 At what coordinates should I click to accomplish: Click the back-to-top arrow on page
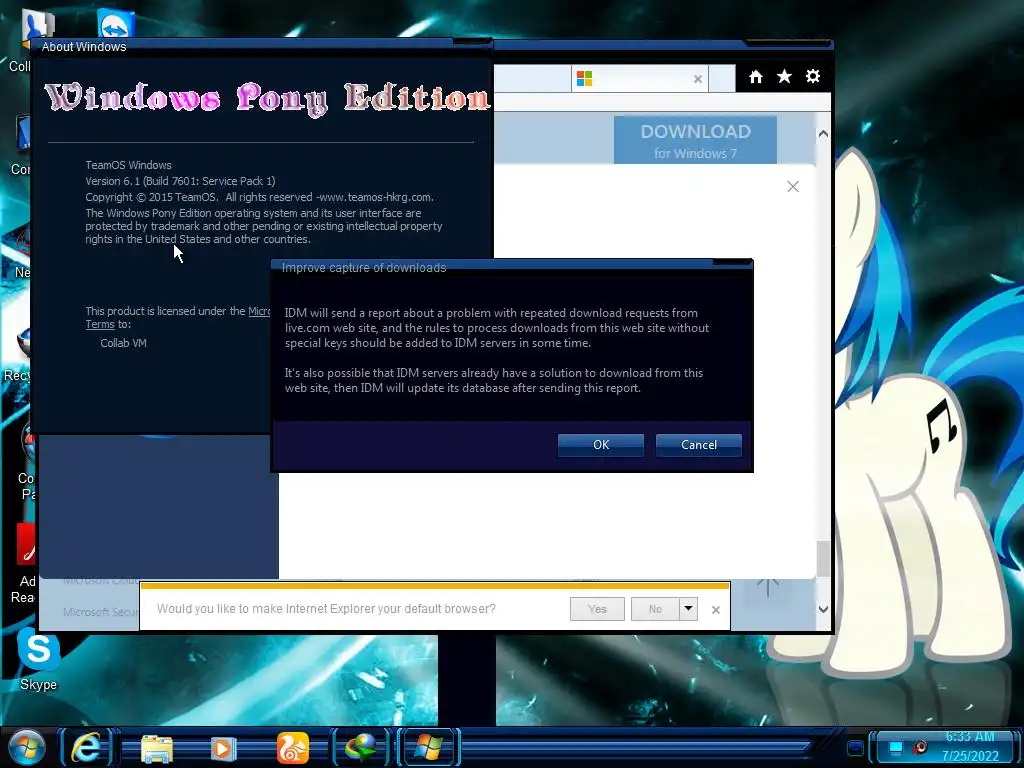(x=768, y=586)
